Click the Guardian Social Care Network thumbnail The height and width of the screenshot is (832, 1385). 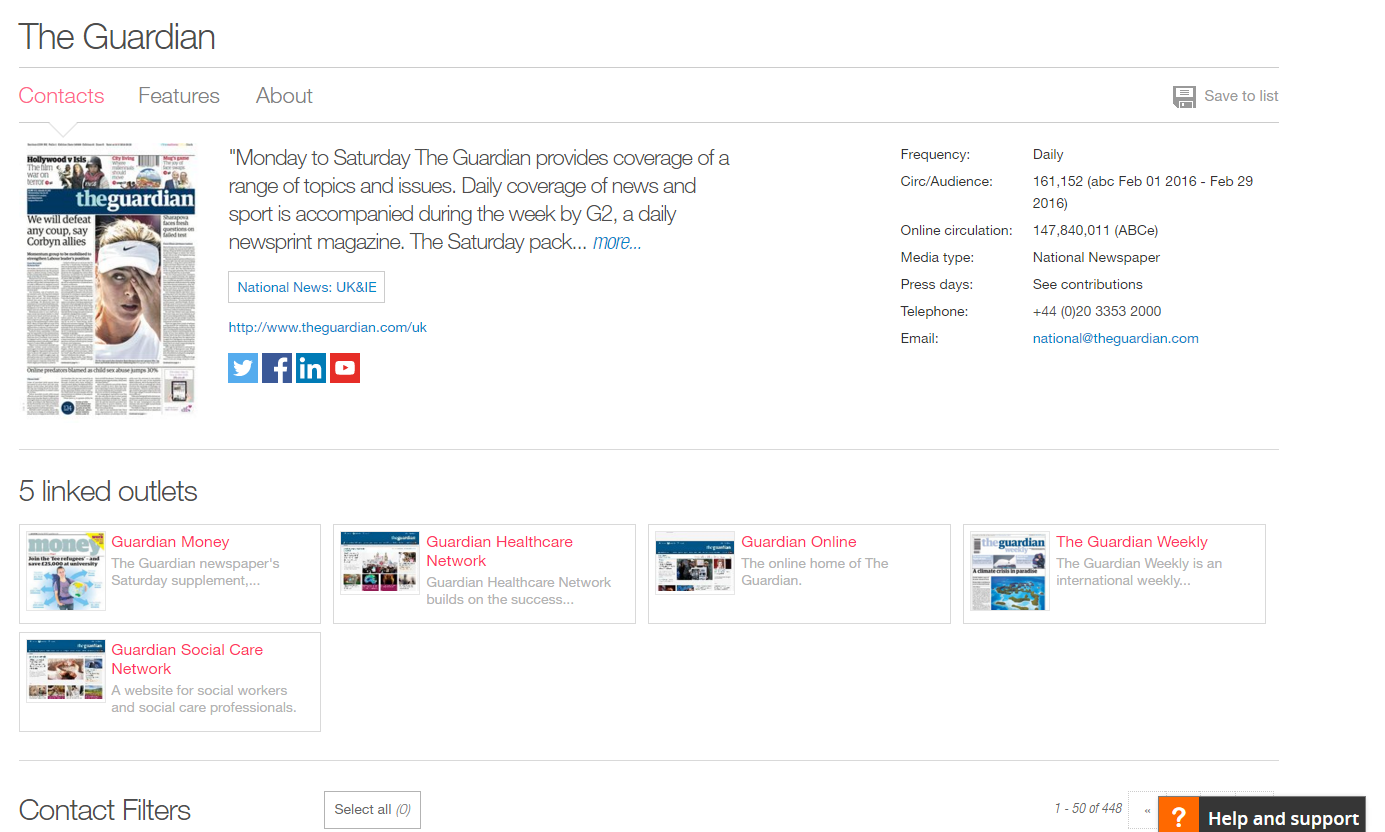pos(66,671)
